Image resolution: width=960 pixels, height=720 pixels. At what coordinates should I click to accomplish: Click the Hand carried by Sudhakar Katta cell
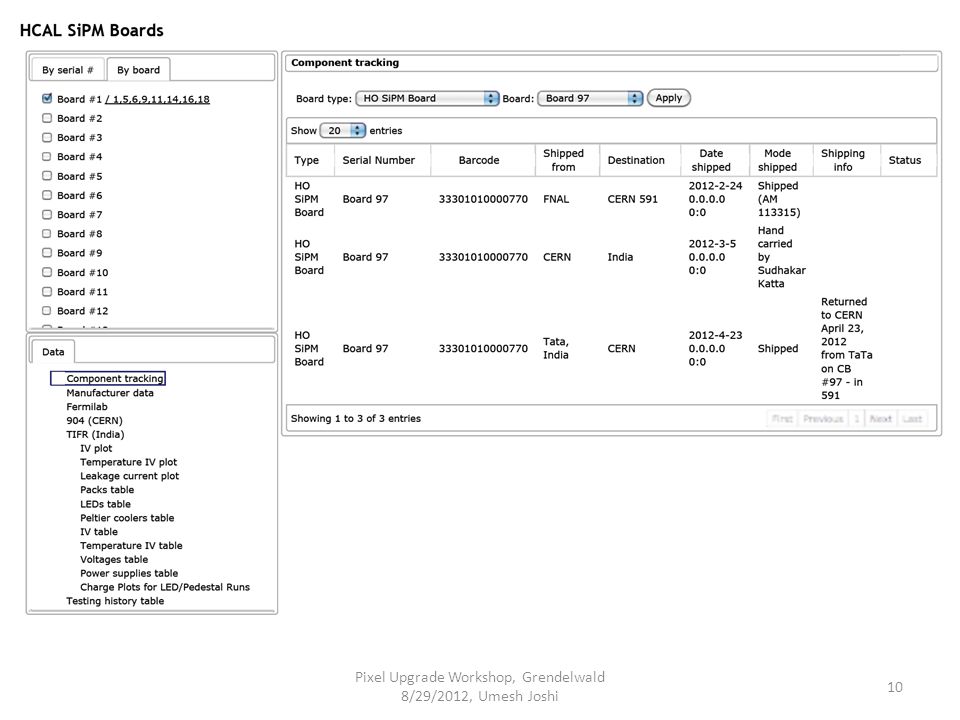782,257
